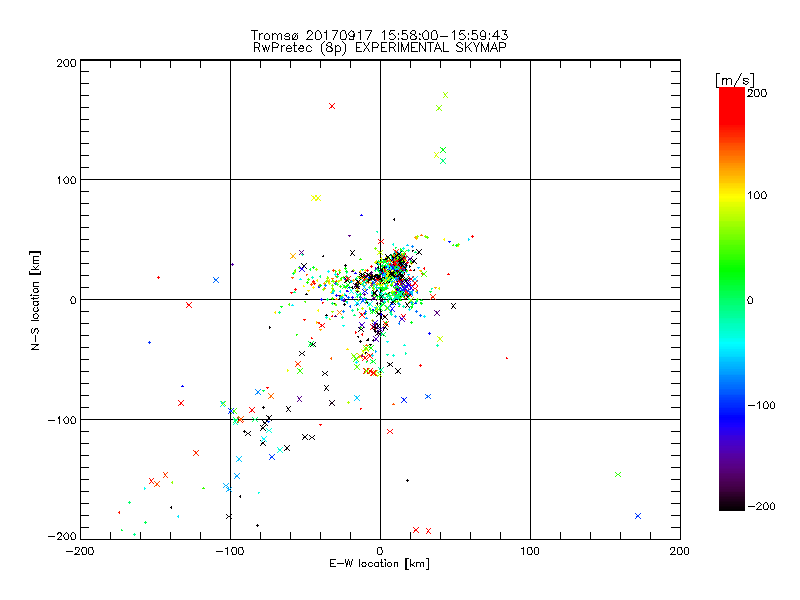Viewport: 800px width, 600px height.
Task: Click the subtitle 'RwPretec (8p) EXPERIMENTAL SKYMAP'
Action: tap(380, 48)
